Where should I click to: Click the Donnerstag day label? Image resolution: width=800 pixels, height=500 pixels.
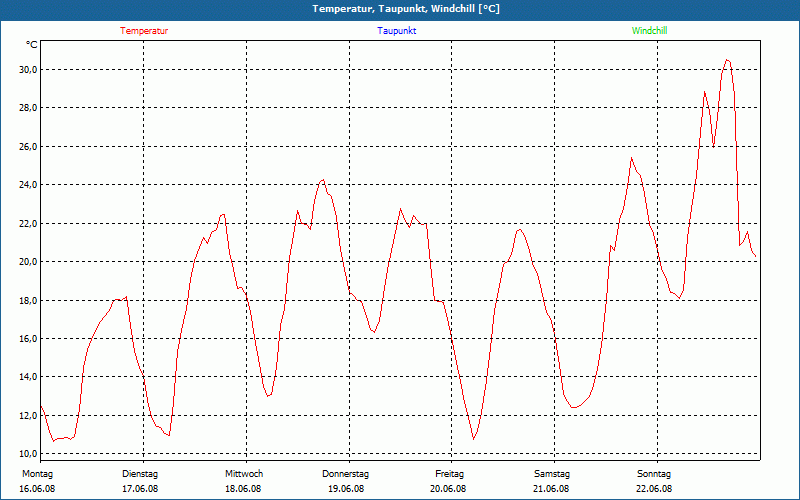(345, 474)
